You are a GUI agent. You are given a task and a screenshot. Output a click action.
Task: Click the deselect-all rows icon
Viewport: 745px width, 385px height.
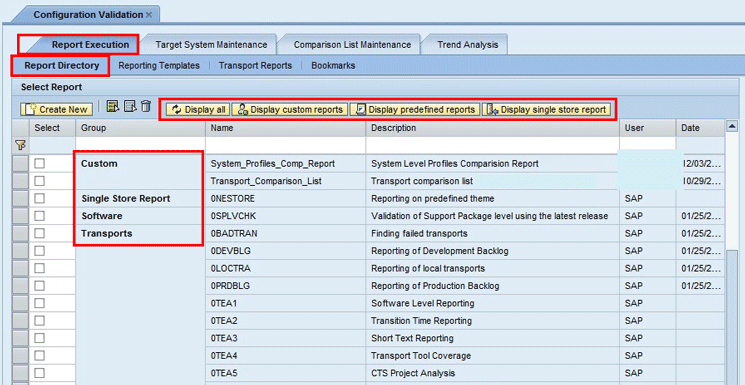(130, 106)
